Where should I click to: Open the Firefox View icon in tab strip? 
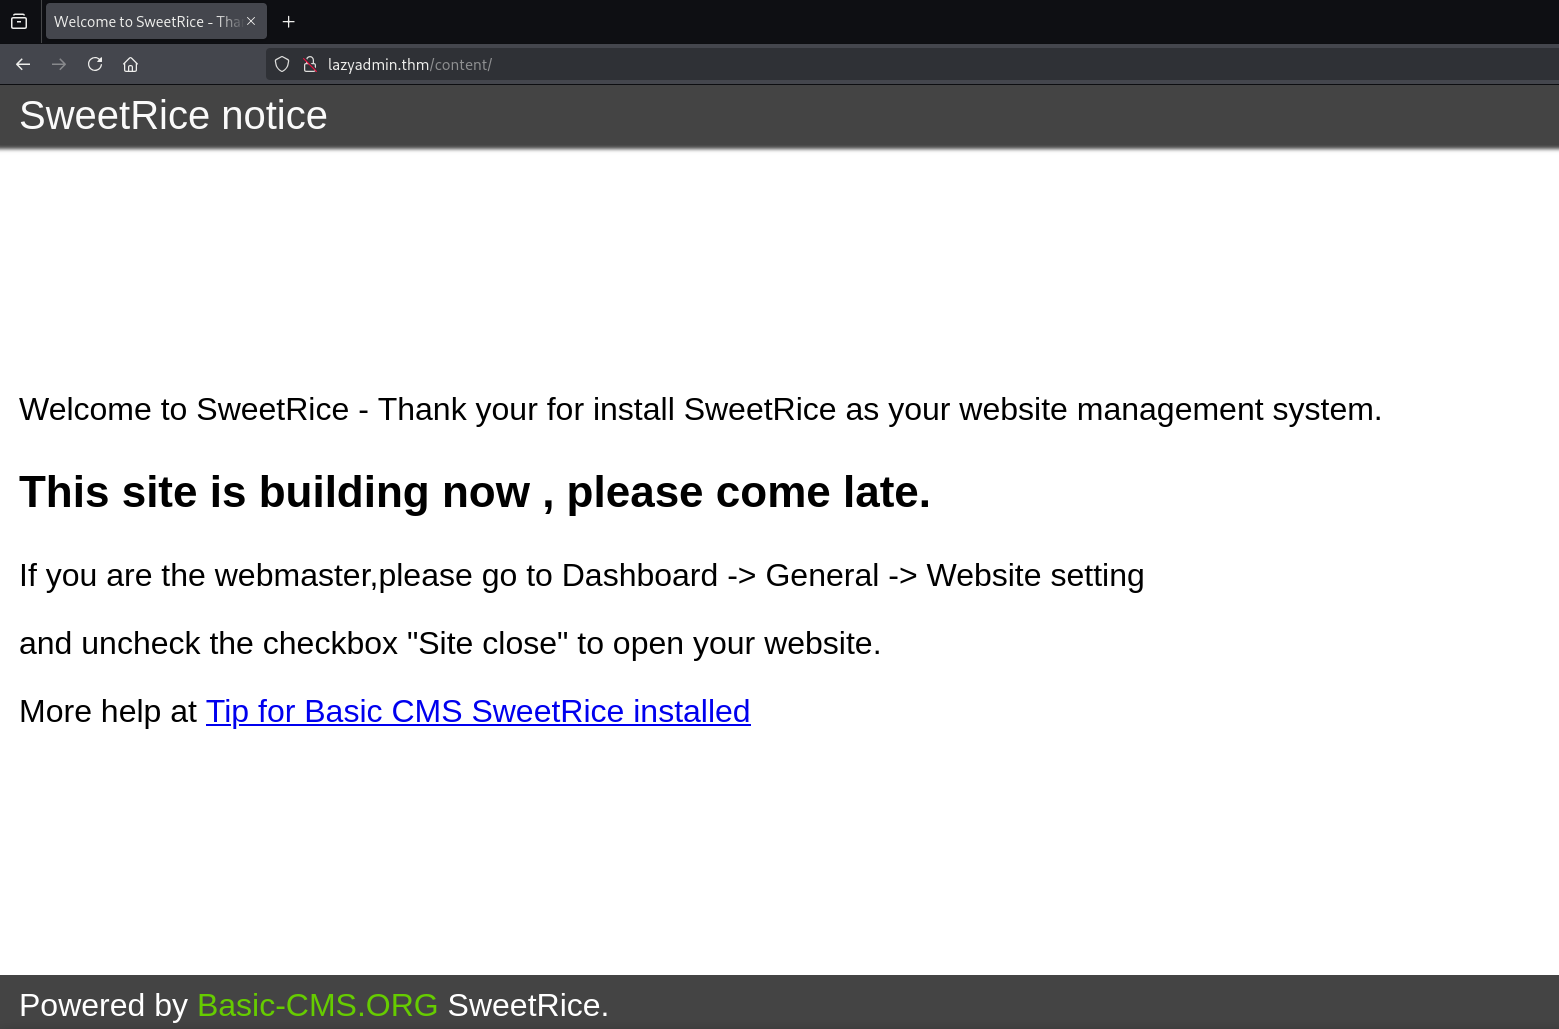[19, 21]
